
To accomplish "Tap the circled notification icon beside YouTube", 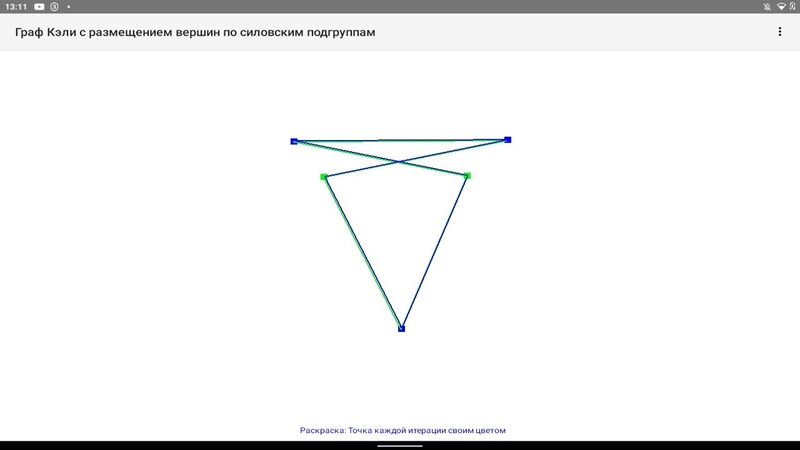I will 54,7.
